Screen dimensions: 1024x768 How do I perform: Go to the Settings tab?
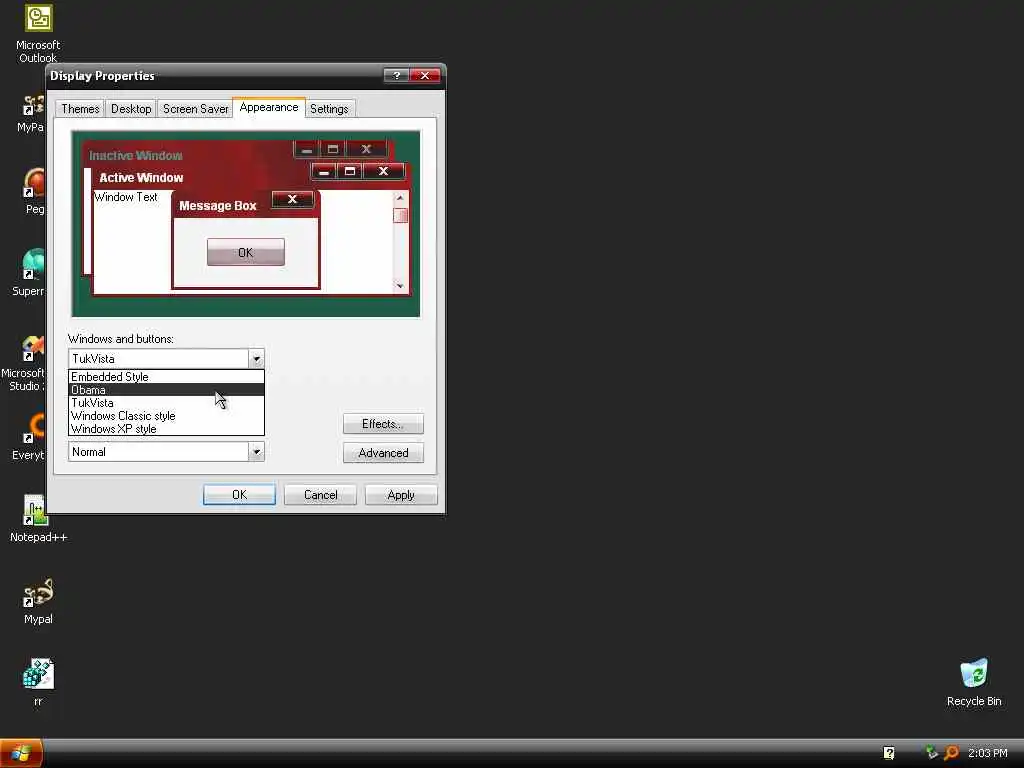point(329,109)
